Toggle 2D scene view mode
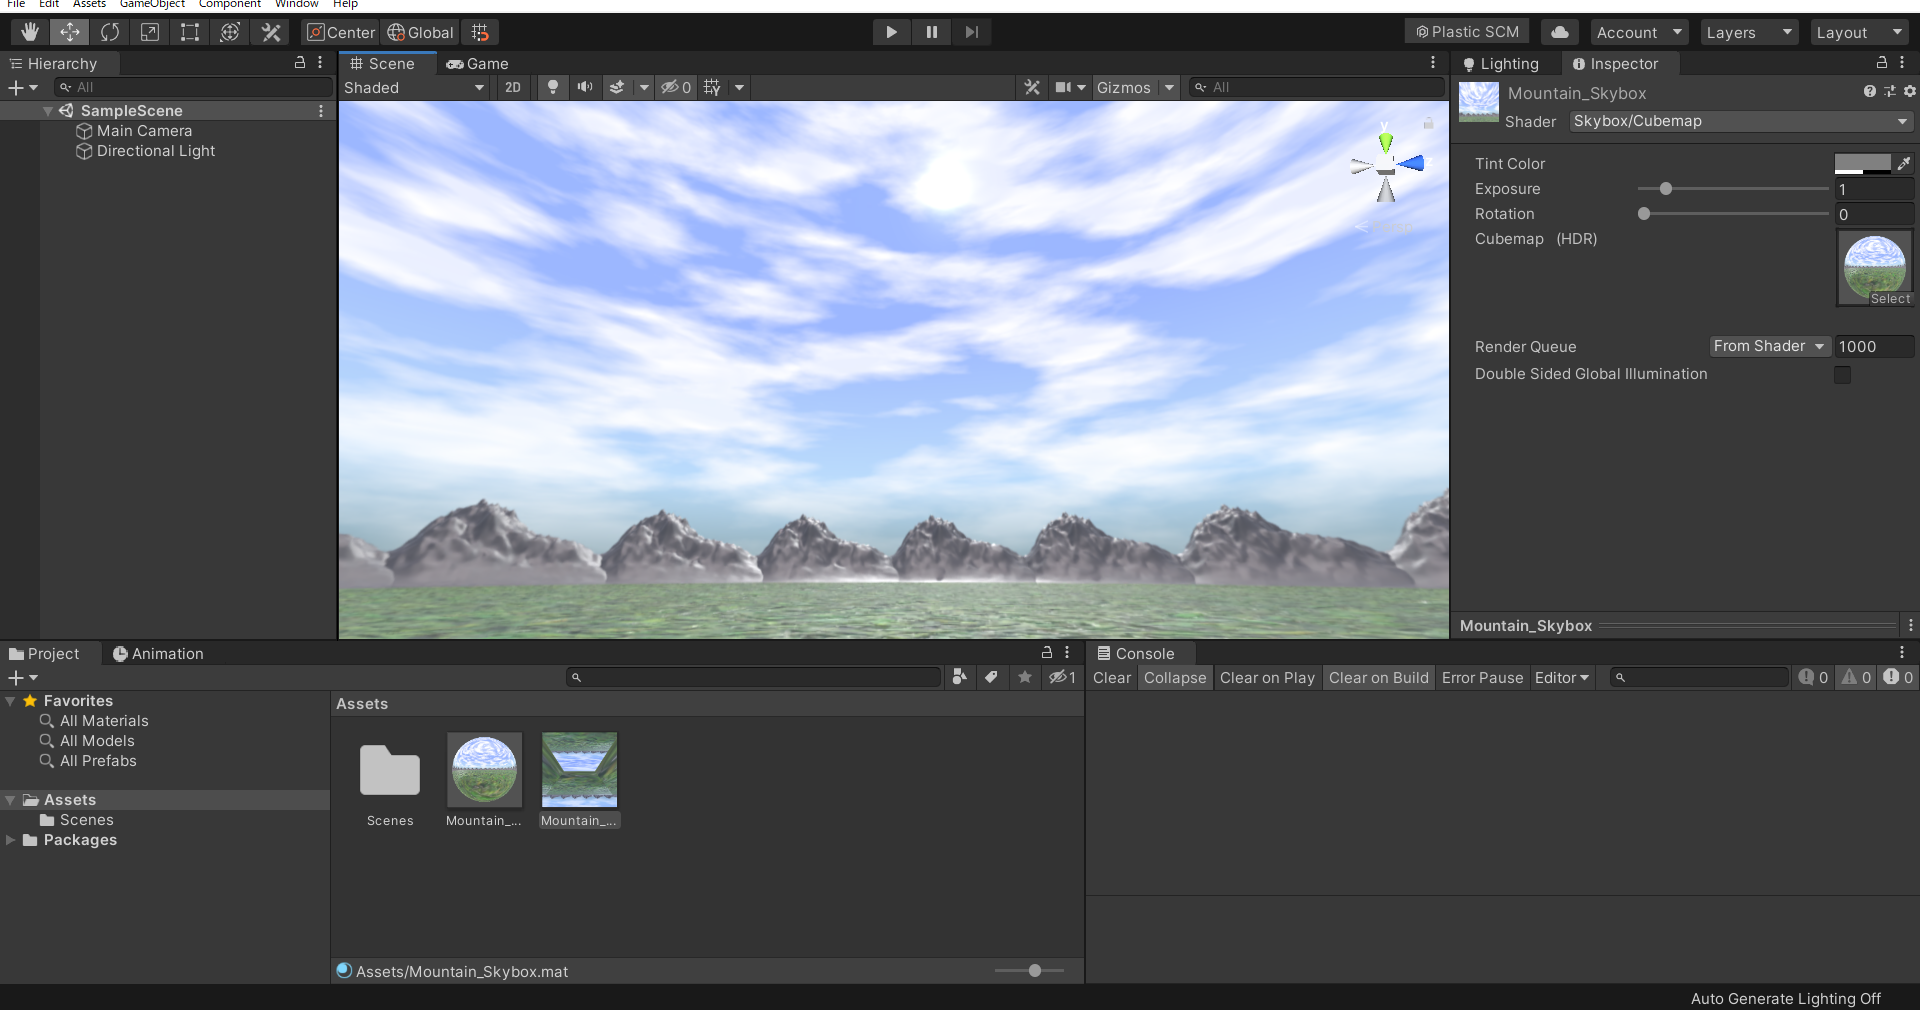This screenshot has width=1920, height=1010. pos(513,88)
